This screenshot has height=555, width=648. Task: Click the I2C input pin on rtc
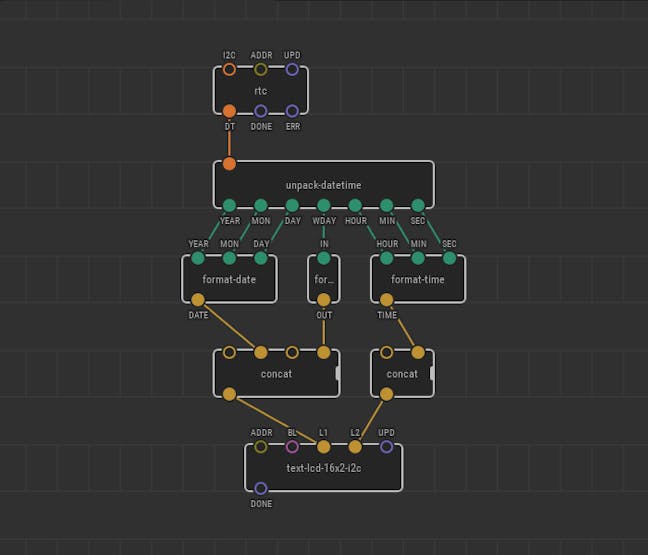229,69
